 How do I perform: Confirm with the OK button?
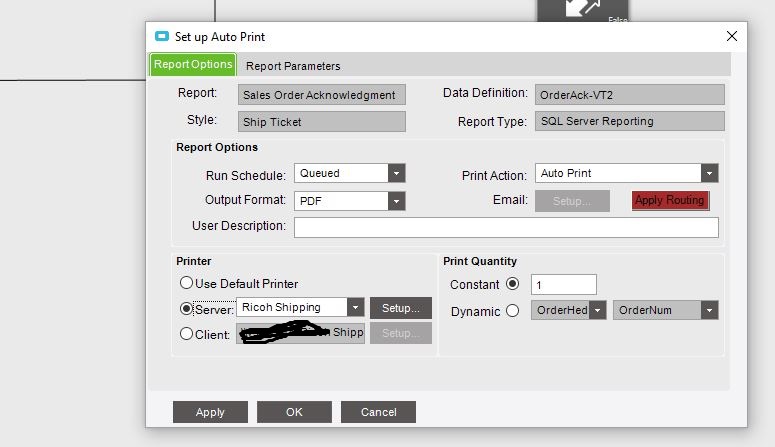click(x=294, y=412)
